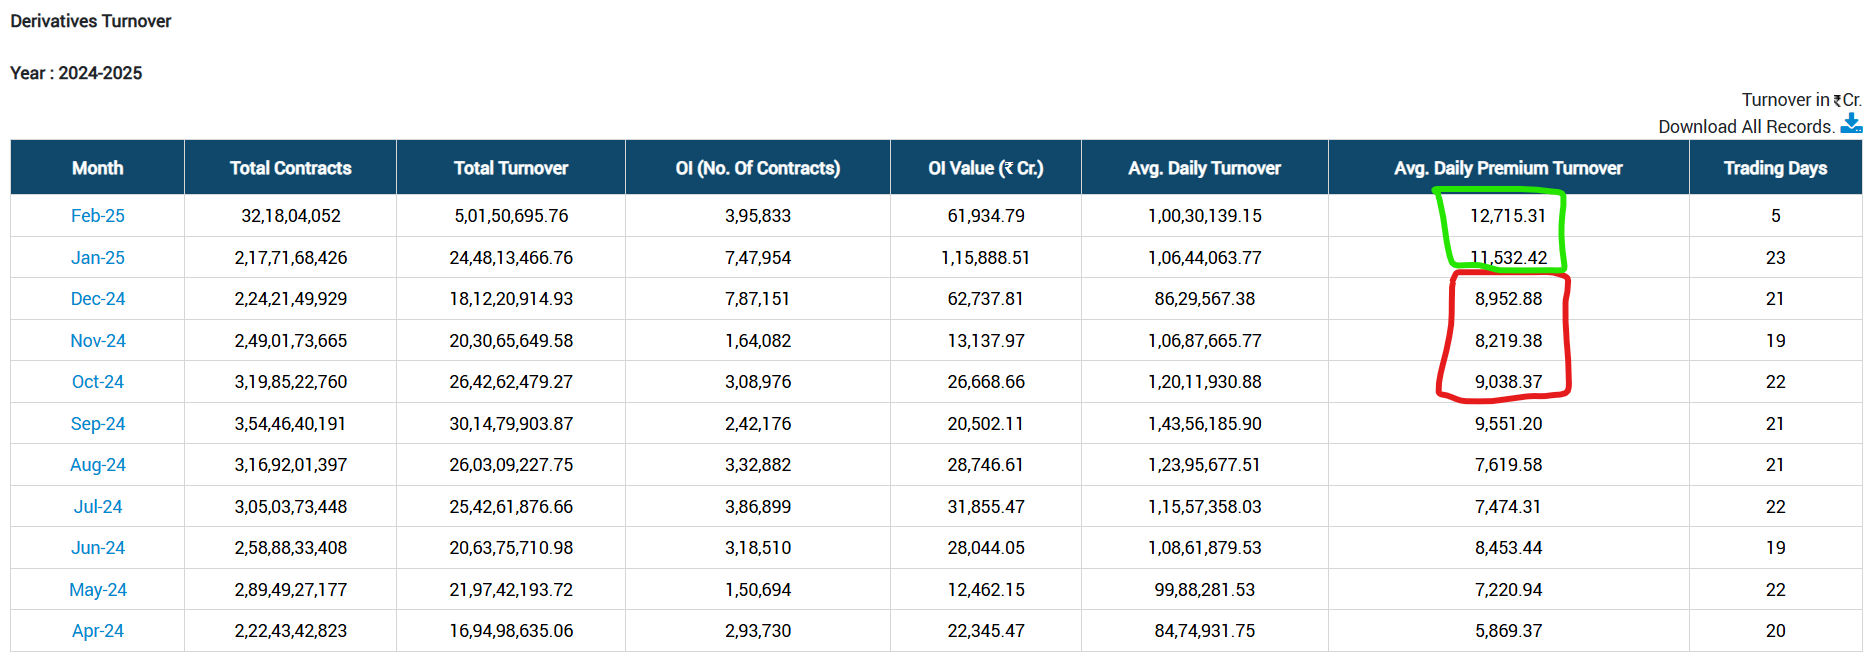This screenshot has width=1876, height=661.
Task: Click the Total Turnover column header
Action: 511,168
